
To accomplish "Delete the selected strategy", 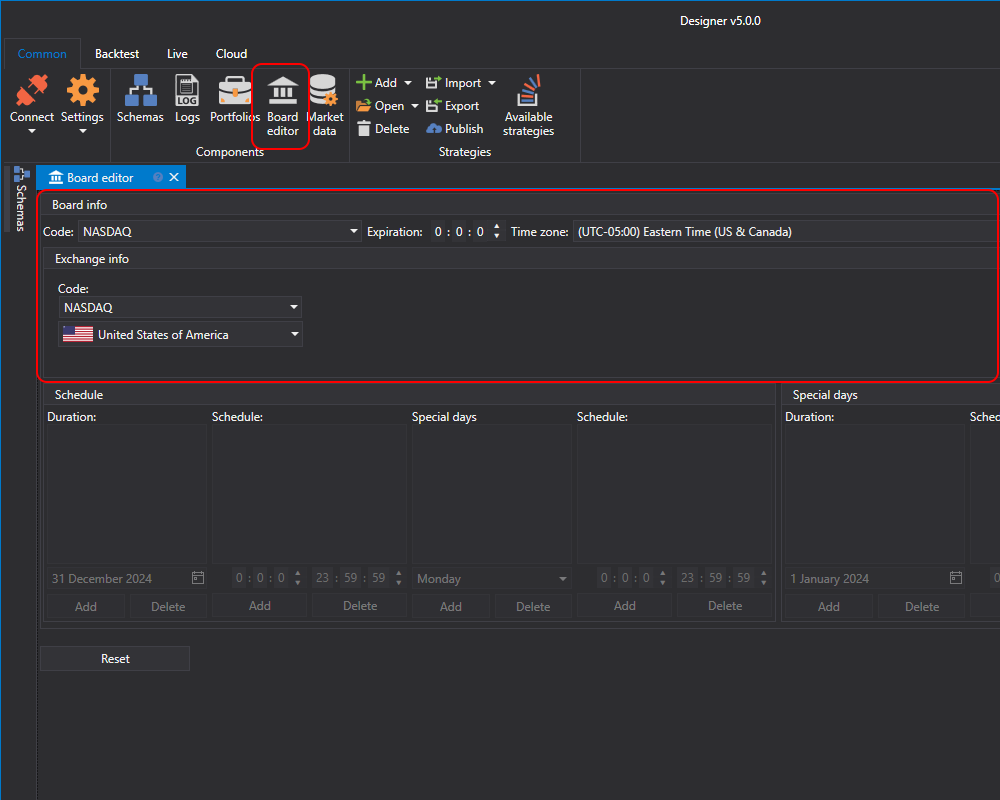I will click(383, 129).
